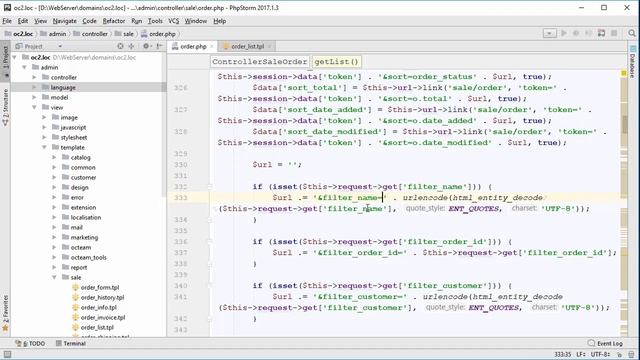640x360 pixels.
Task: Toggle the Favorites tool window
Action: 5,313
